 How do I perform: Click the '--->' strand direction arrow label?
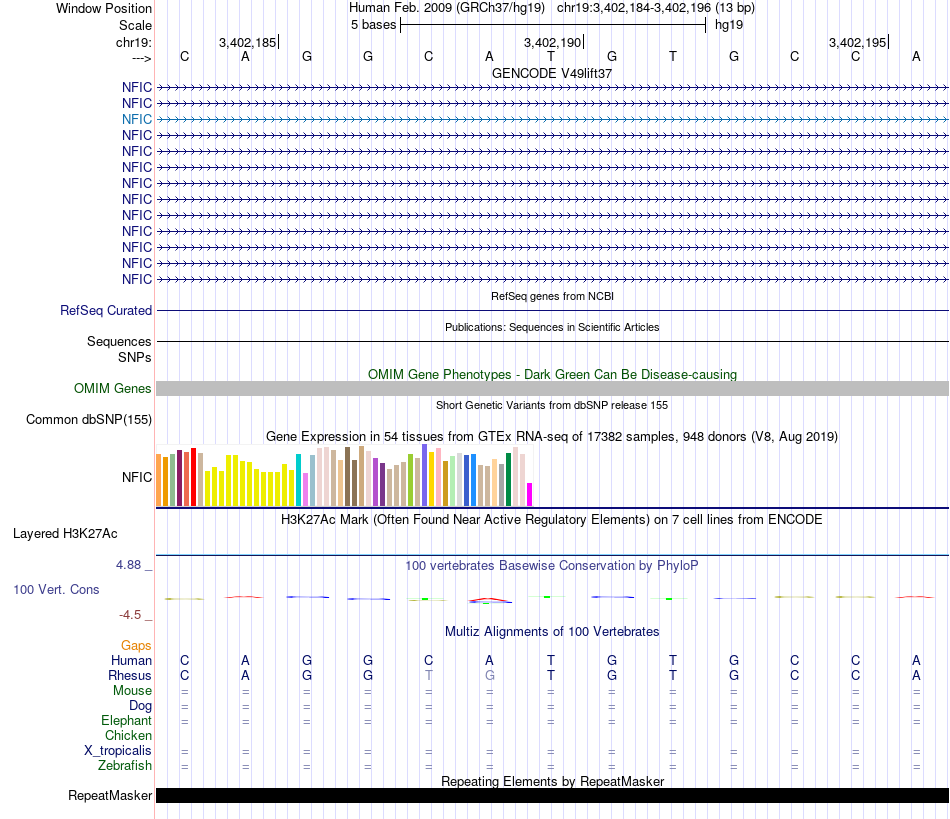click(141, 58)
